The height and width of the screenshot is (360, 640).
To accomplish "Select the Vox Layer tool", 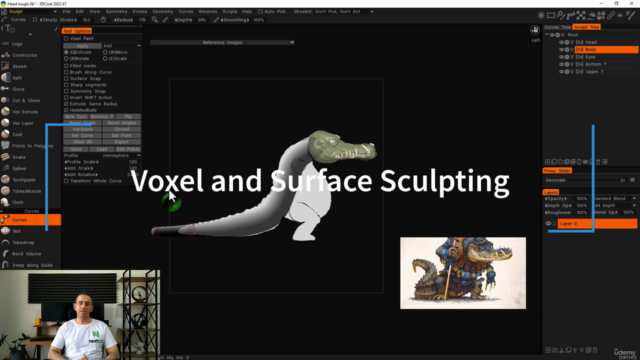I will 22,123.
